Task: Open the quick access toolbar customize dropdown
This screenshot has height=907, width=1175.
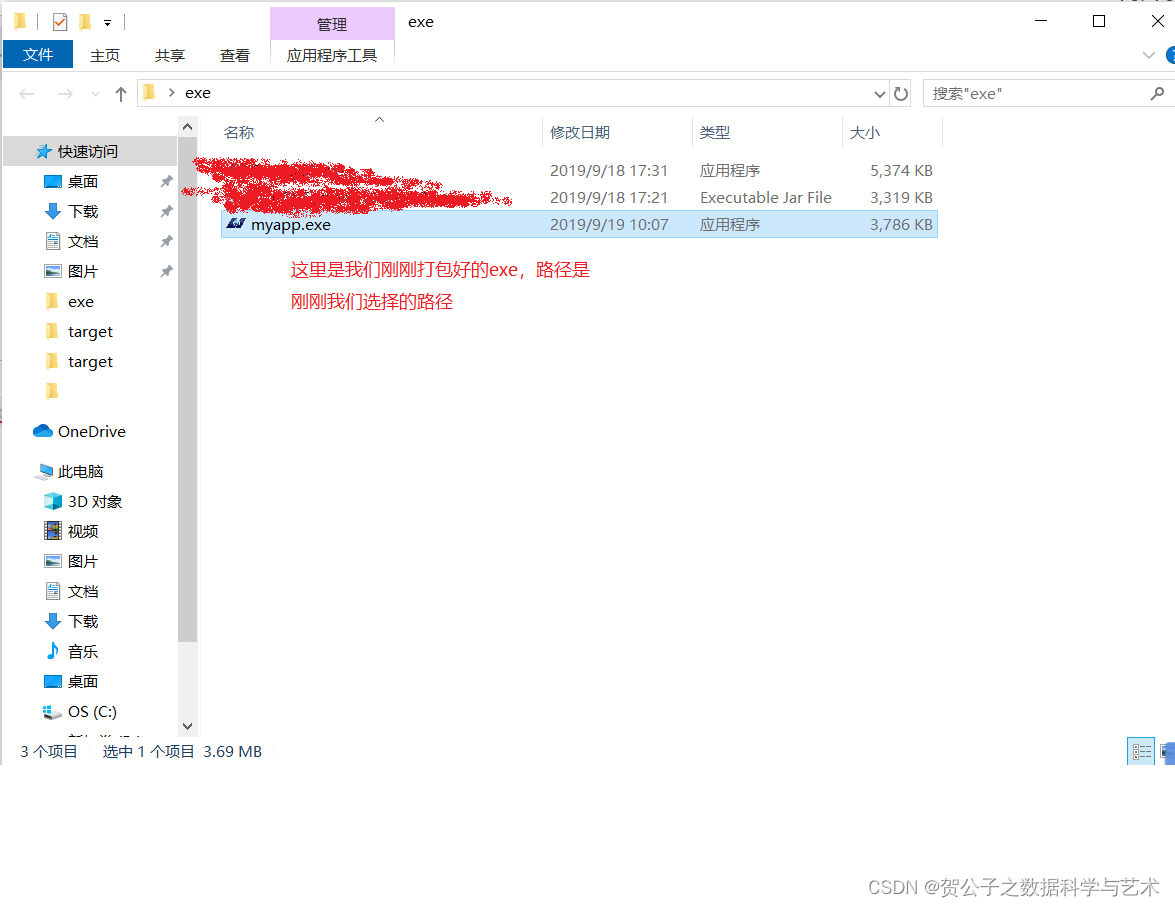Action: tap(108, 23)
